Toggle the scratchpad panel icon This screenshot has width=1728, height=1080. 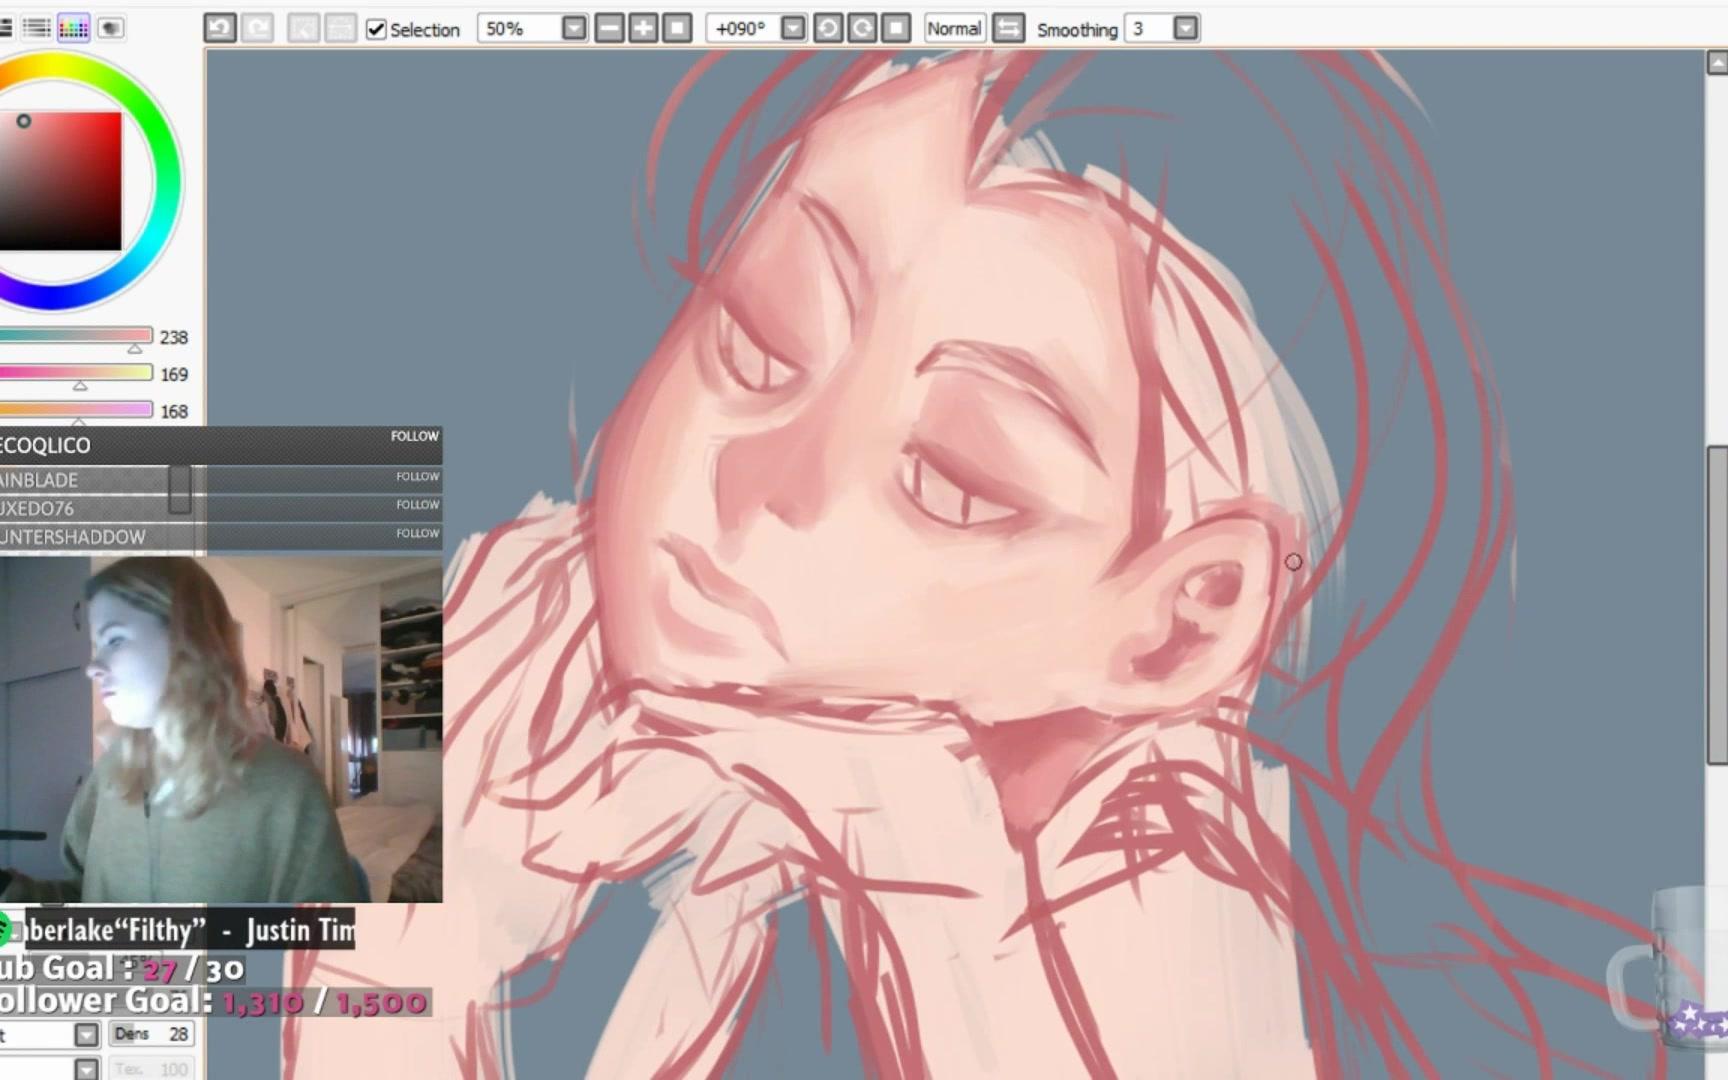click(110, 28)
